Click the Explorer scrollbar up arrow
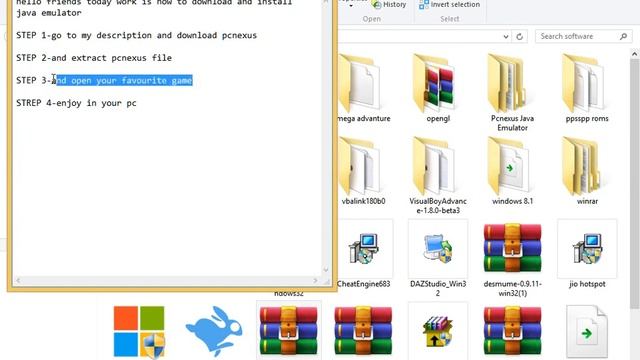 click(634, 53)
